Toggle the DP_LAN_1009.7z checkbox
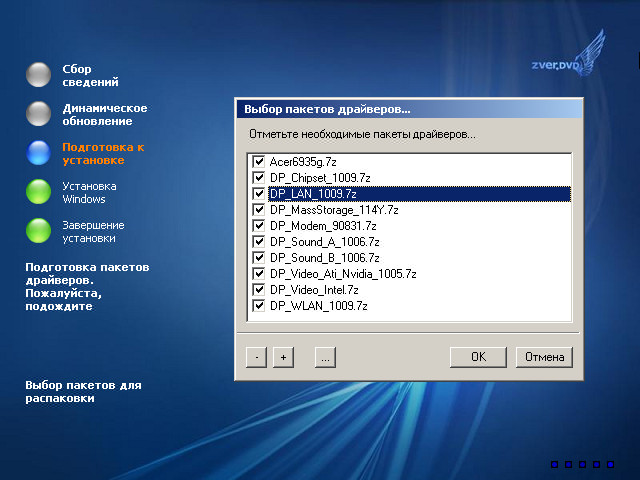The image size is (640, 480). [258, 193]
